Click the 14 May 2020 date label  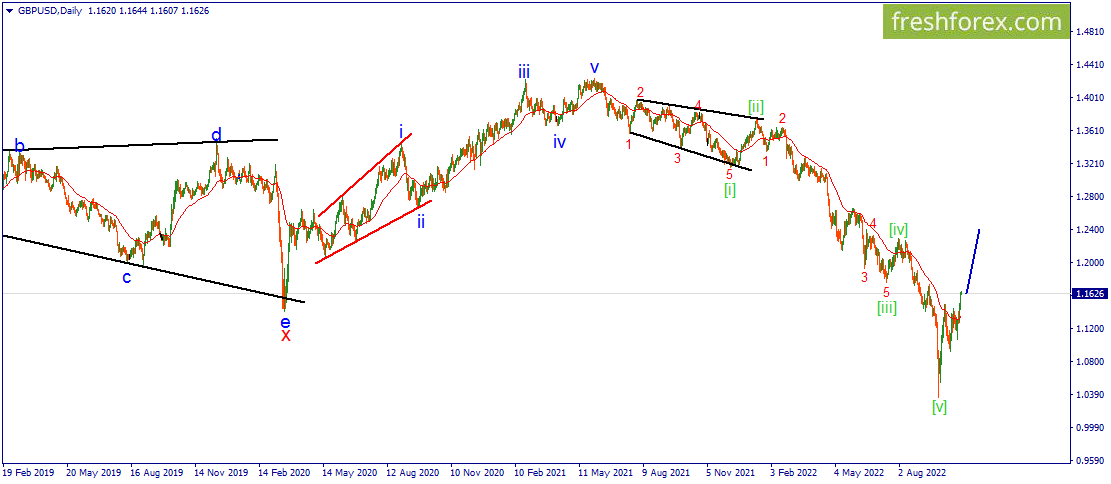coord(349,472)
